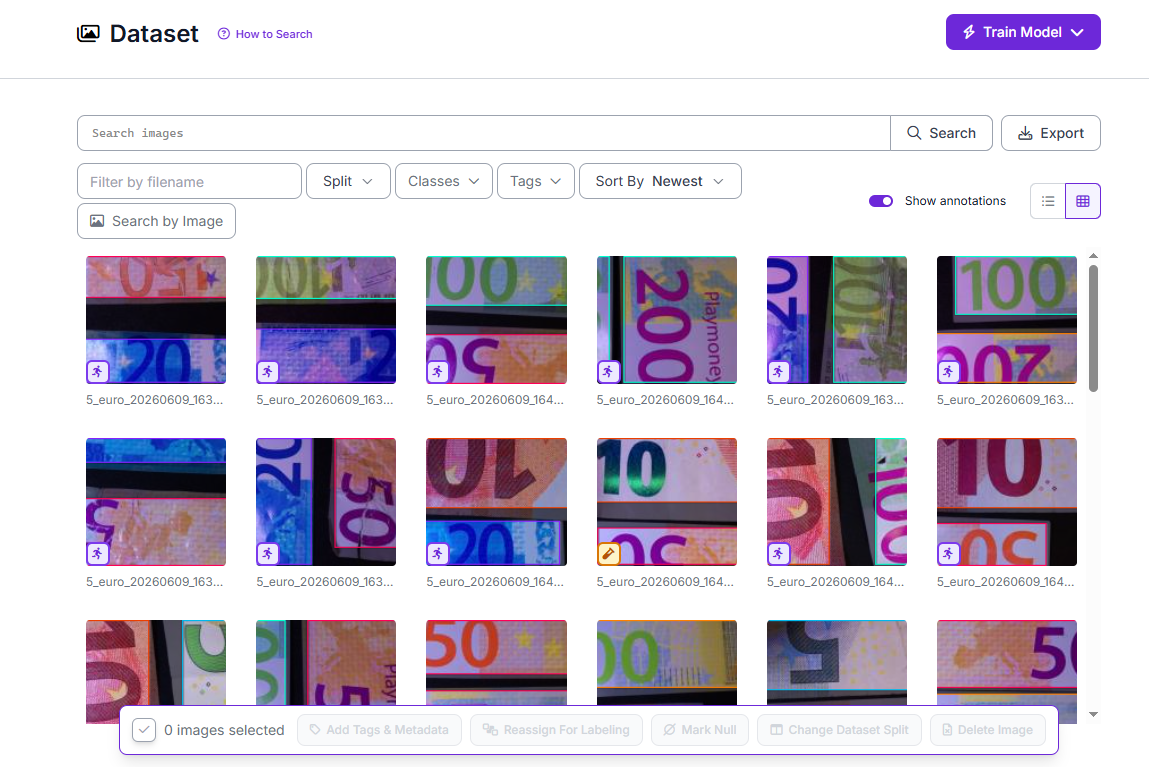This screenshot has width=1149, height=767.
Task: Open third row third thumbnail with orange 50
Action: pos(496,662)
